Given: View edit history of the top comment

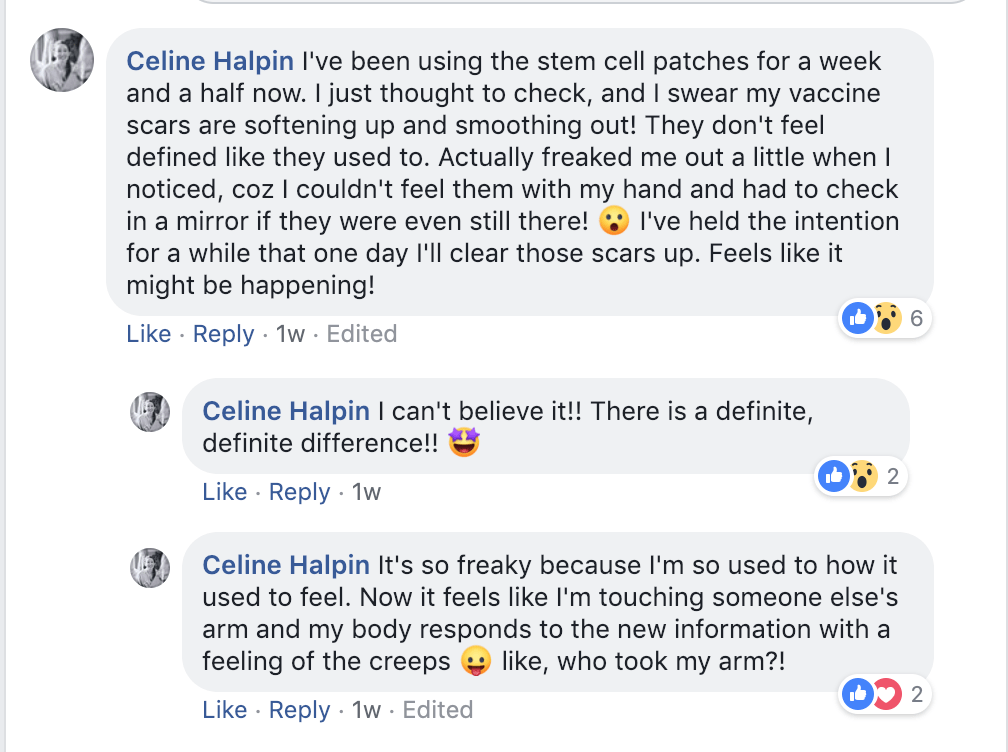Looking at the screenshot, I should 362,334.
